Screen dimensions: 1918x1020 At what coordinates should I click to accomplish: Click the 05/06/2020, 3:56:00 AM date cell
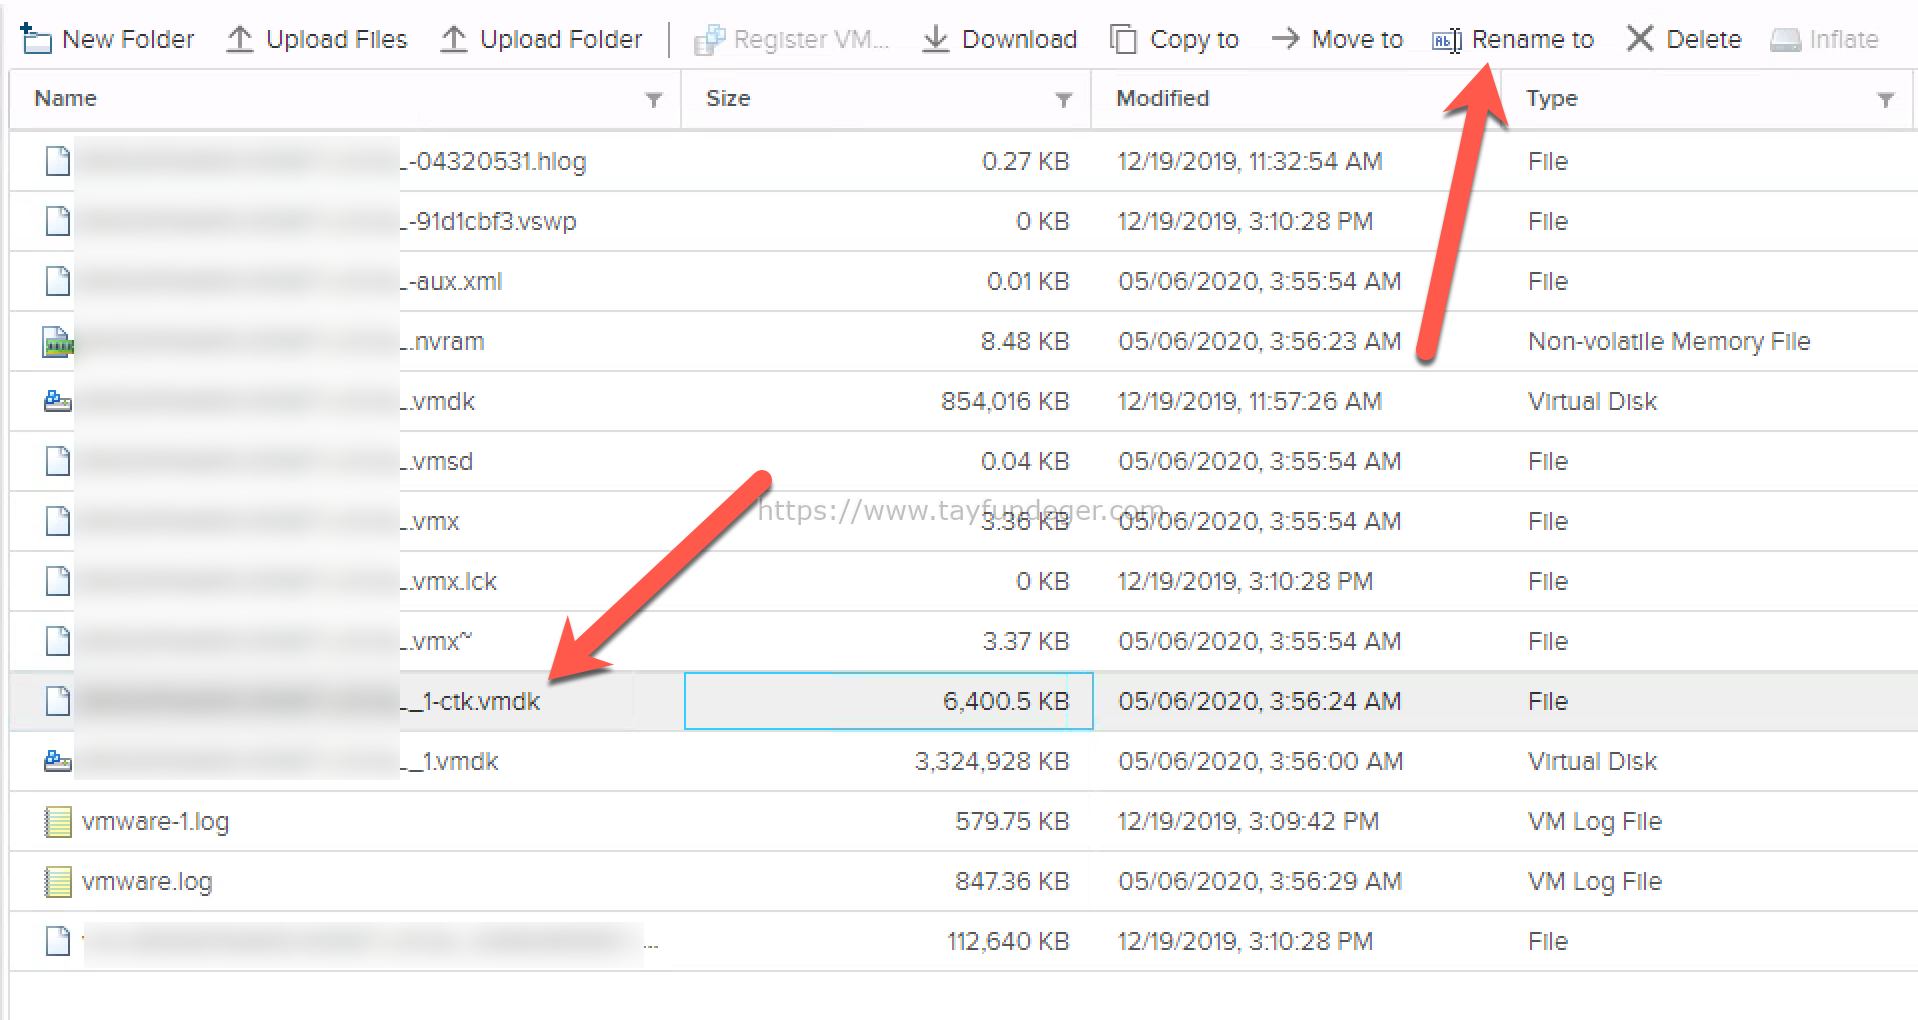pyautogui.click(x=1261, y=761)
